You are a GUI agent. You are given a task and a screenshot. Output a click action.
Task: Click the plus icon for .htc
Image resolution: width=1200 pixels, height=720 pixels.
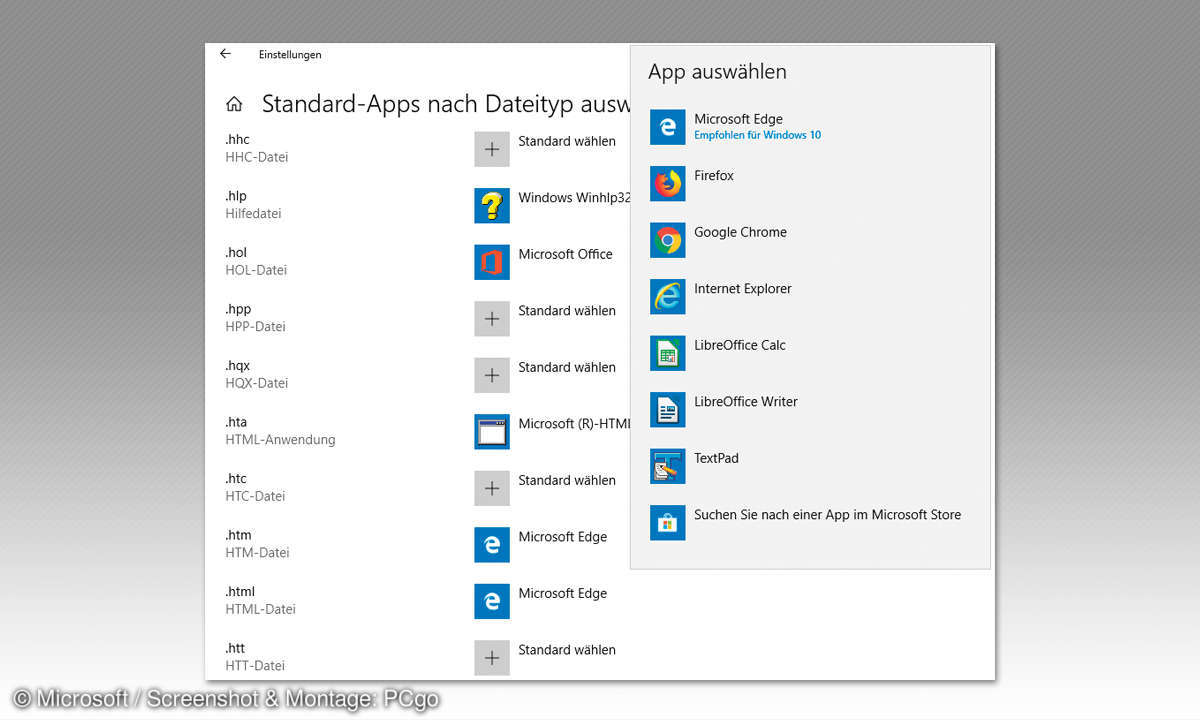point(492,488)
